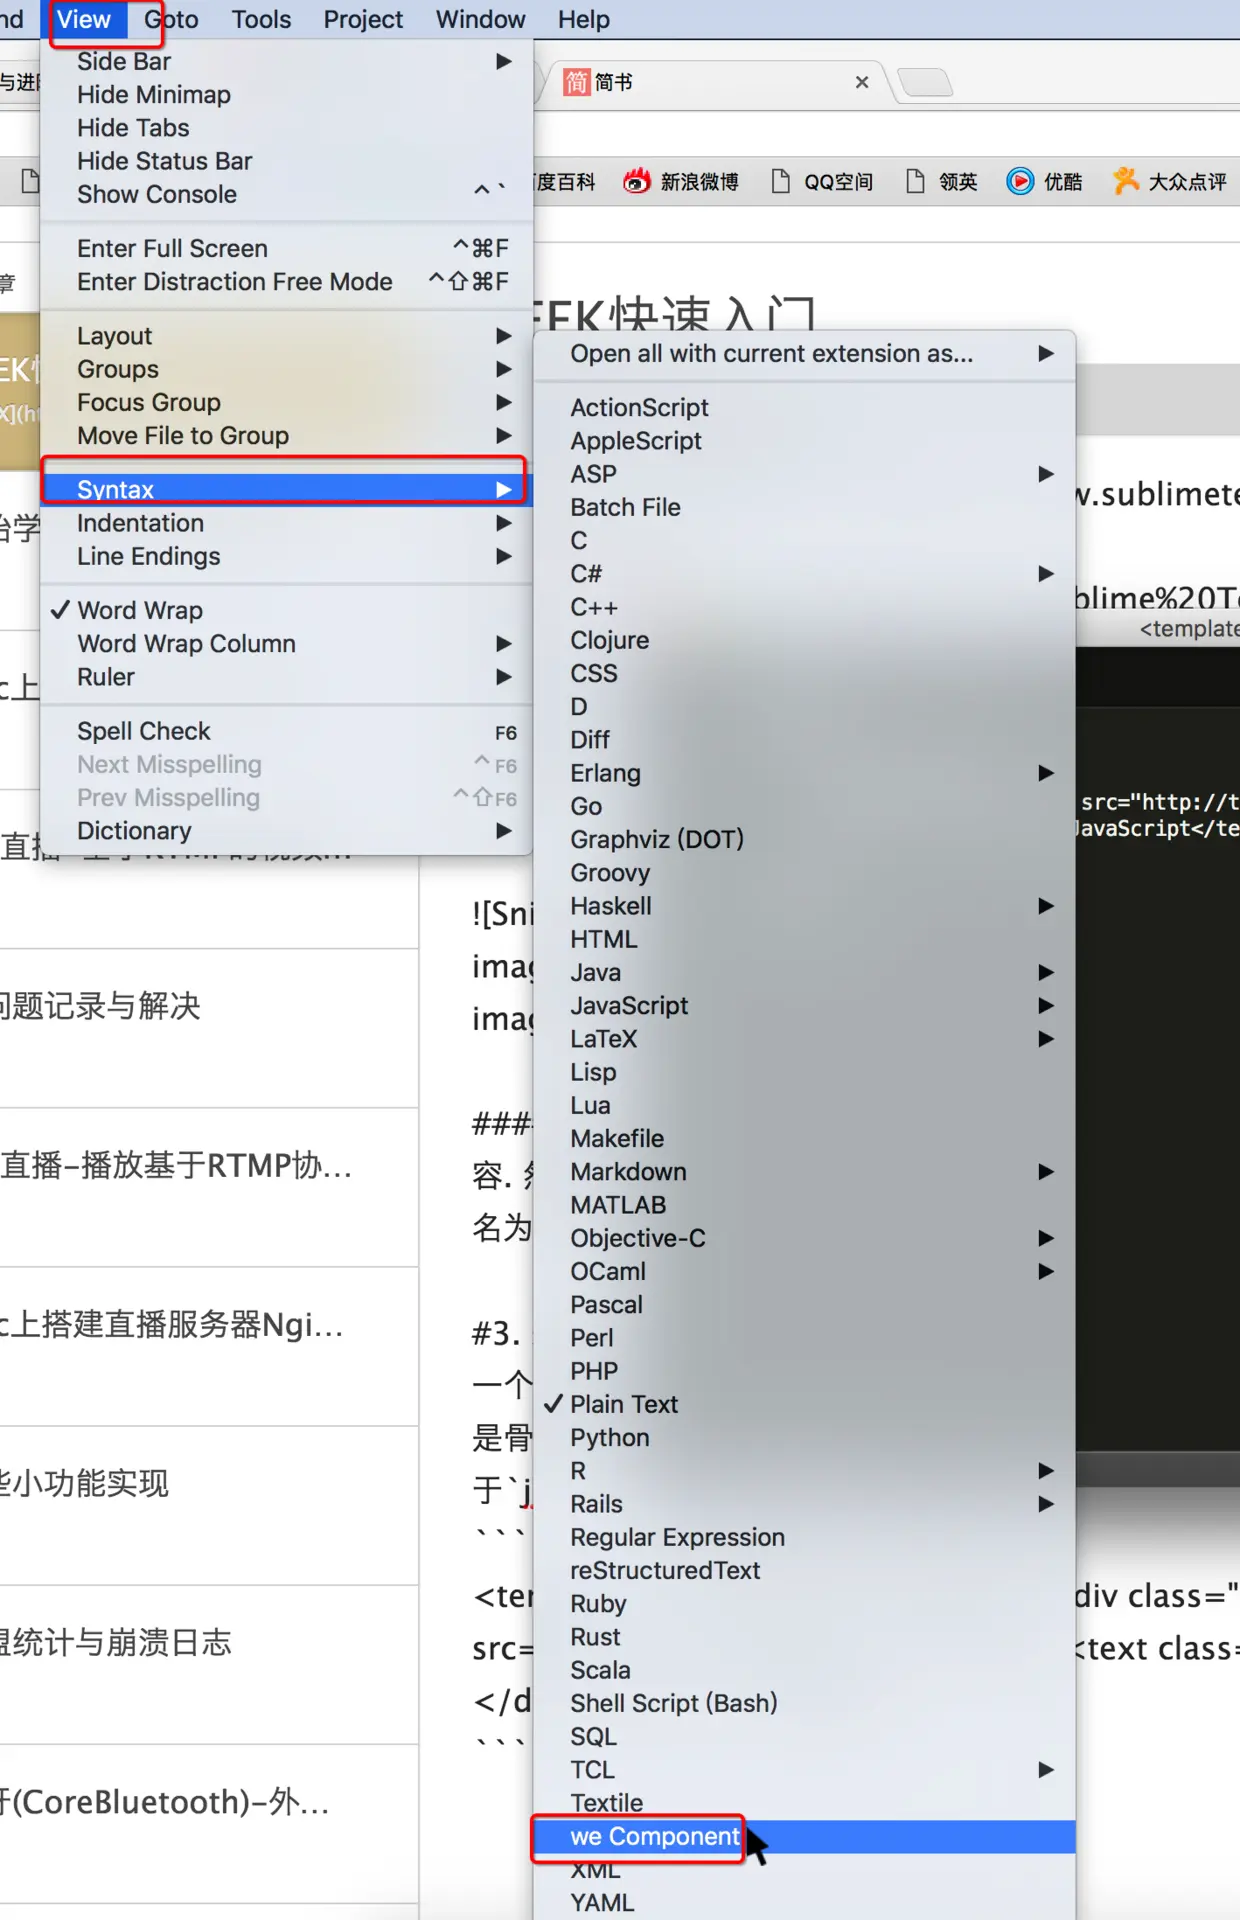Select C++ syntax

[805, 607]
